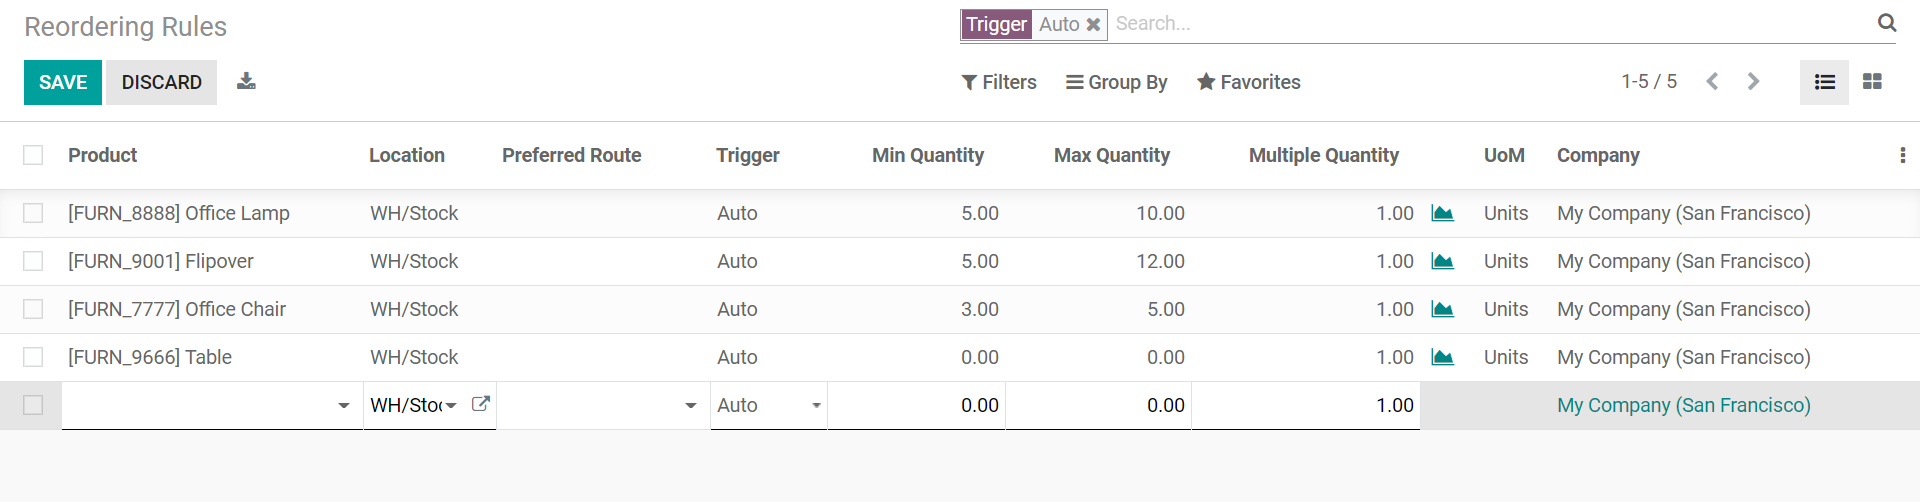Screen dimensions: 1920x502
Task: Open optional columns menu (three dots)
Action: coord(1902,155)
